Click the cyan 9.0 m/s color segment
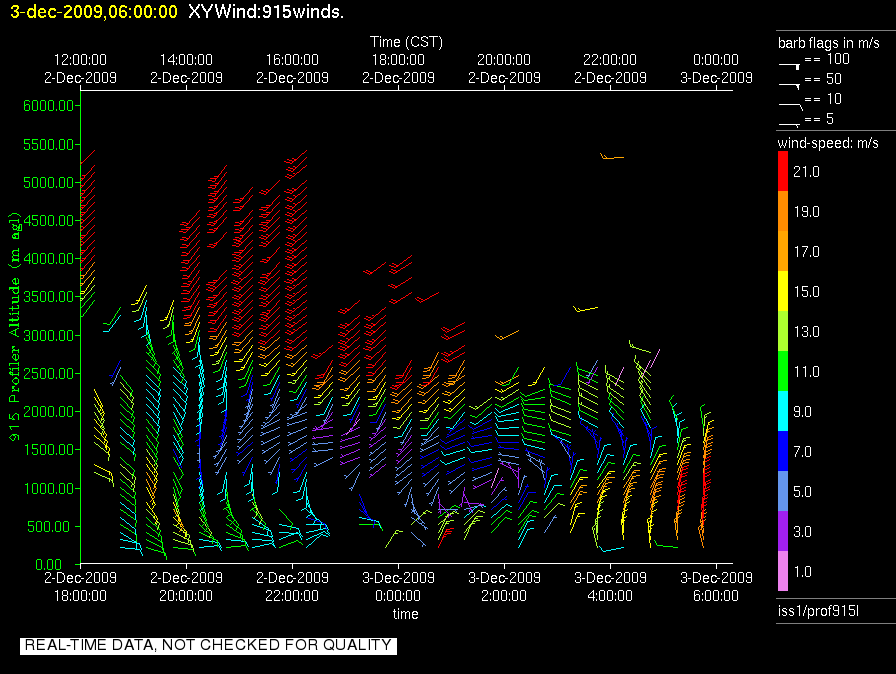 tap(783, 411)
